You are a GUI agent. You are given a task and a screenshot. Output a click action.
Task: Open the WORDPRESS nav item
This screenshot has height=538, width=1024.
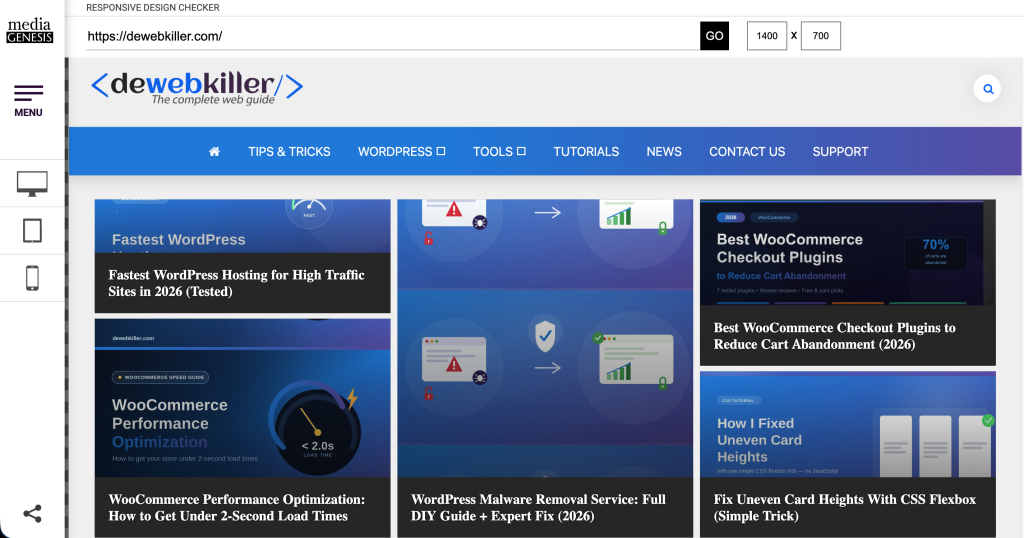(x=395, y=151)
